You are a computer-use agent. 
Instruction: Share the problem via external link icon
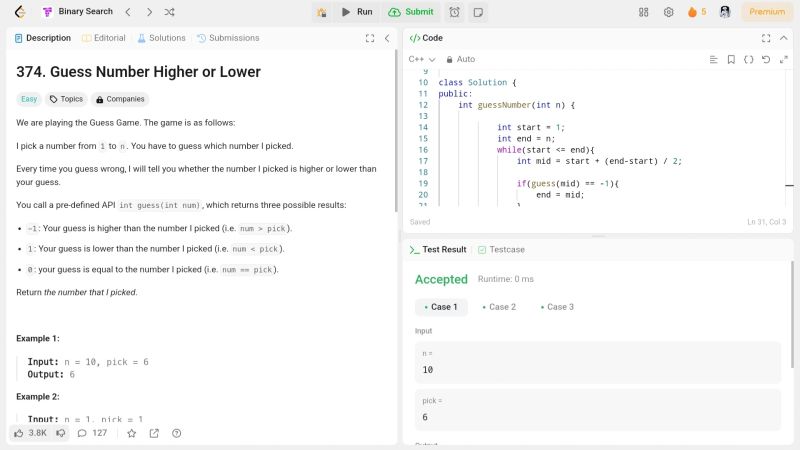[154, 433]
